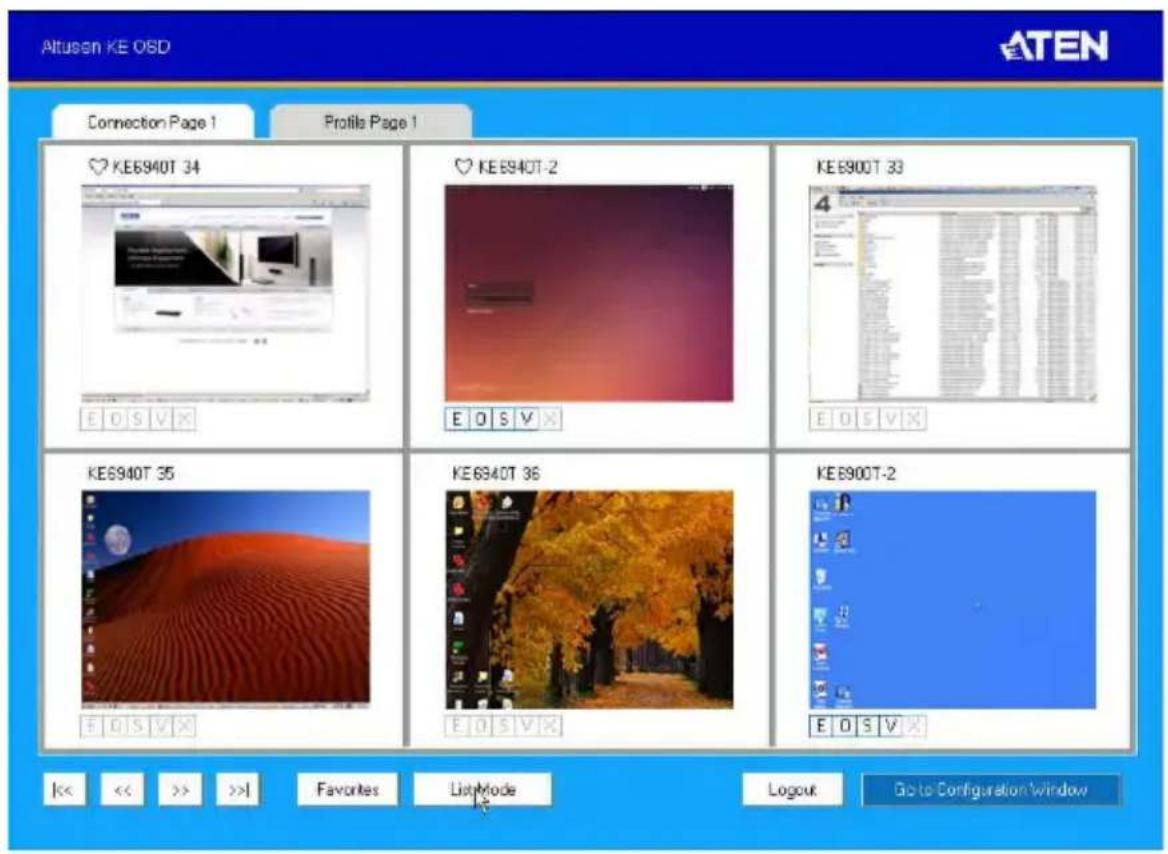Click the heart icon beside KE6940T-2
This screenshot has height=854, width=1168.
(x=463, y=166)
